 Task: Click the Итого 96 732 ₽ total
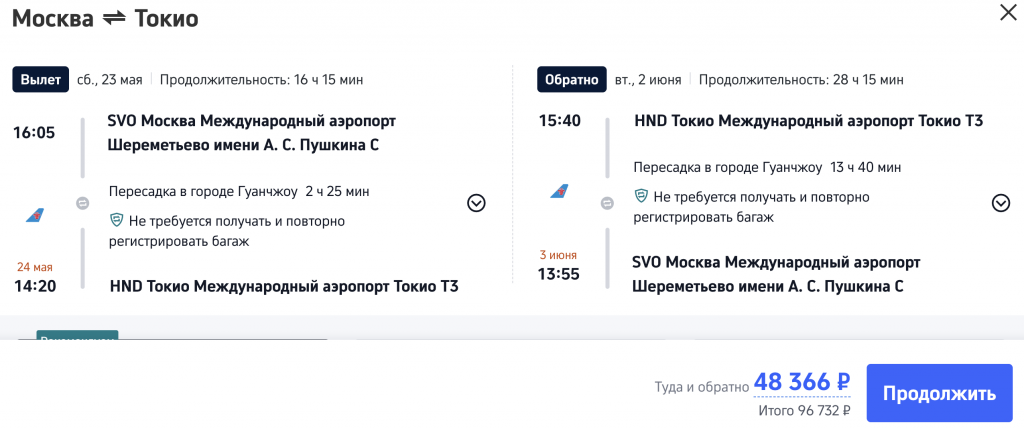(803, 409)
